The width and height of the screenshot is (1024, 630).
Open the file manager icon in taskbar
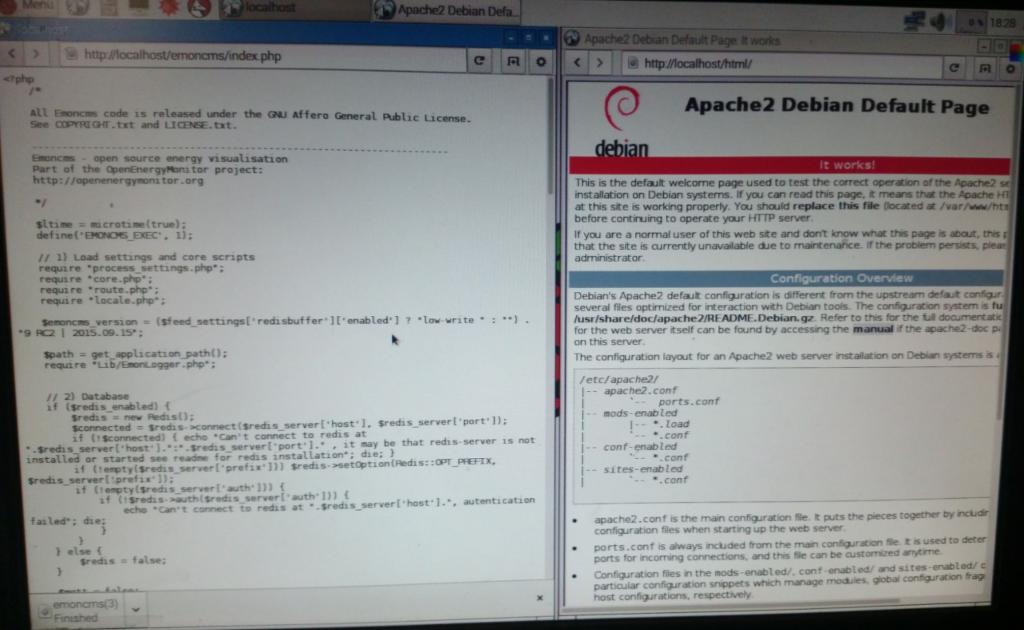(x=109, y=7)
